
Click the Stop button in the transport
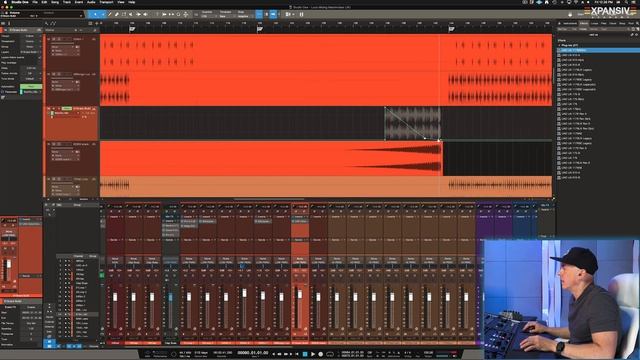(304, 354)
